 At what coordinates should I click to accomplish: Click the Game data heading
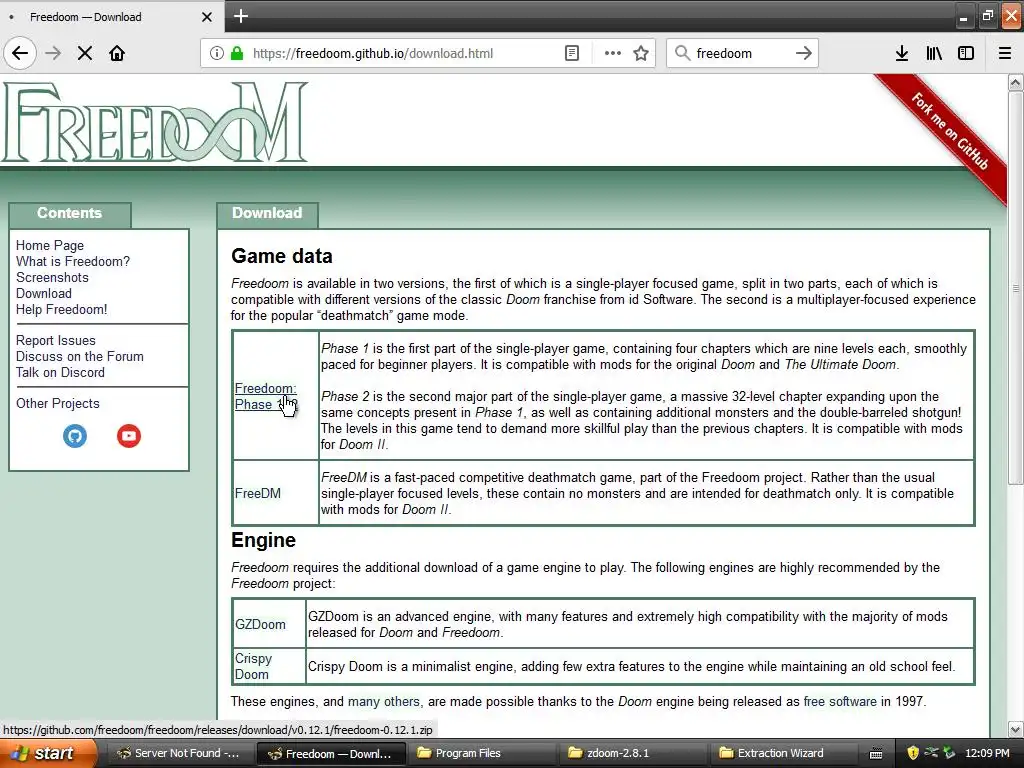[x=281, y=256]
